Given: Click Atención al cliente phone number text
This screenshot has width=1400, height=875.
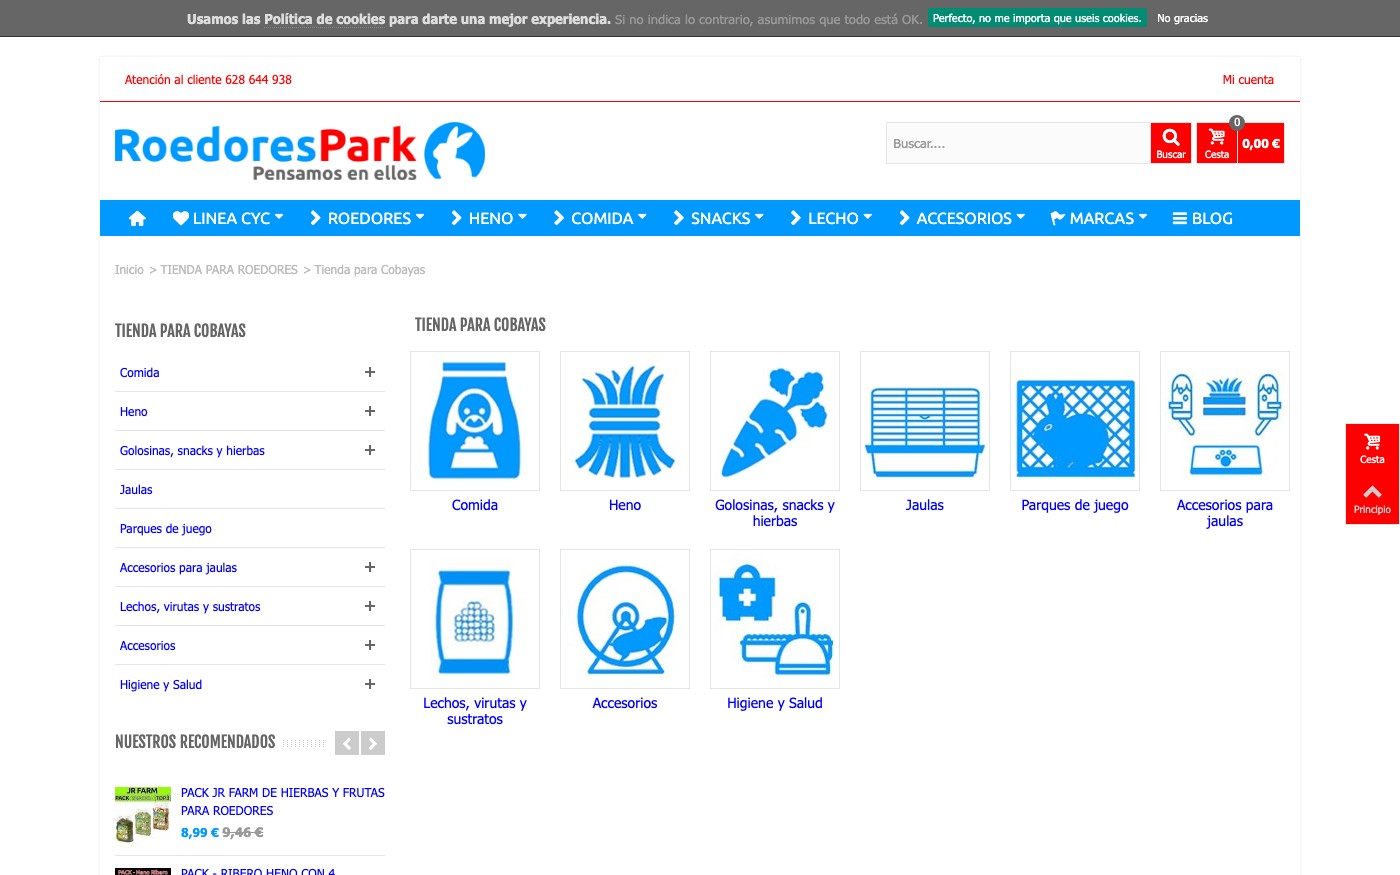Looking at the screenshot, I should click(208, 80).
